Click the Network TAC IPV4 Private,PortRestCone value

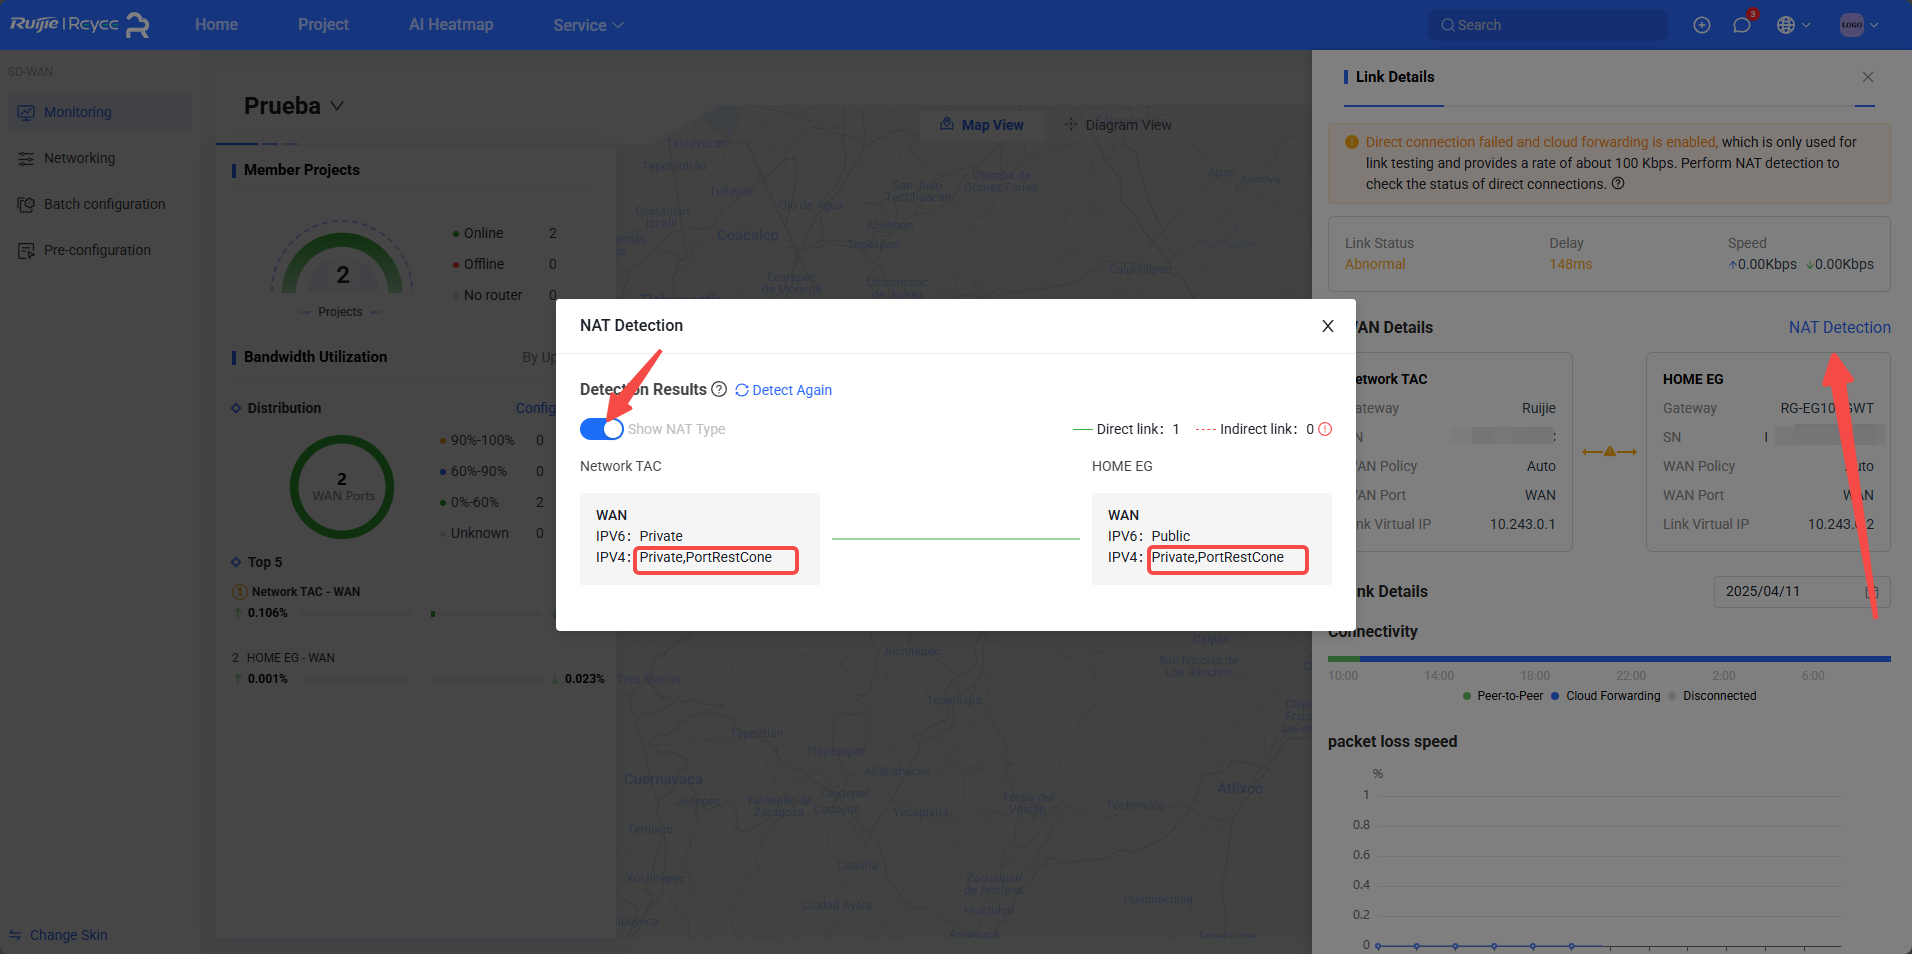(x=706, y=557)
